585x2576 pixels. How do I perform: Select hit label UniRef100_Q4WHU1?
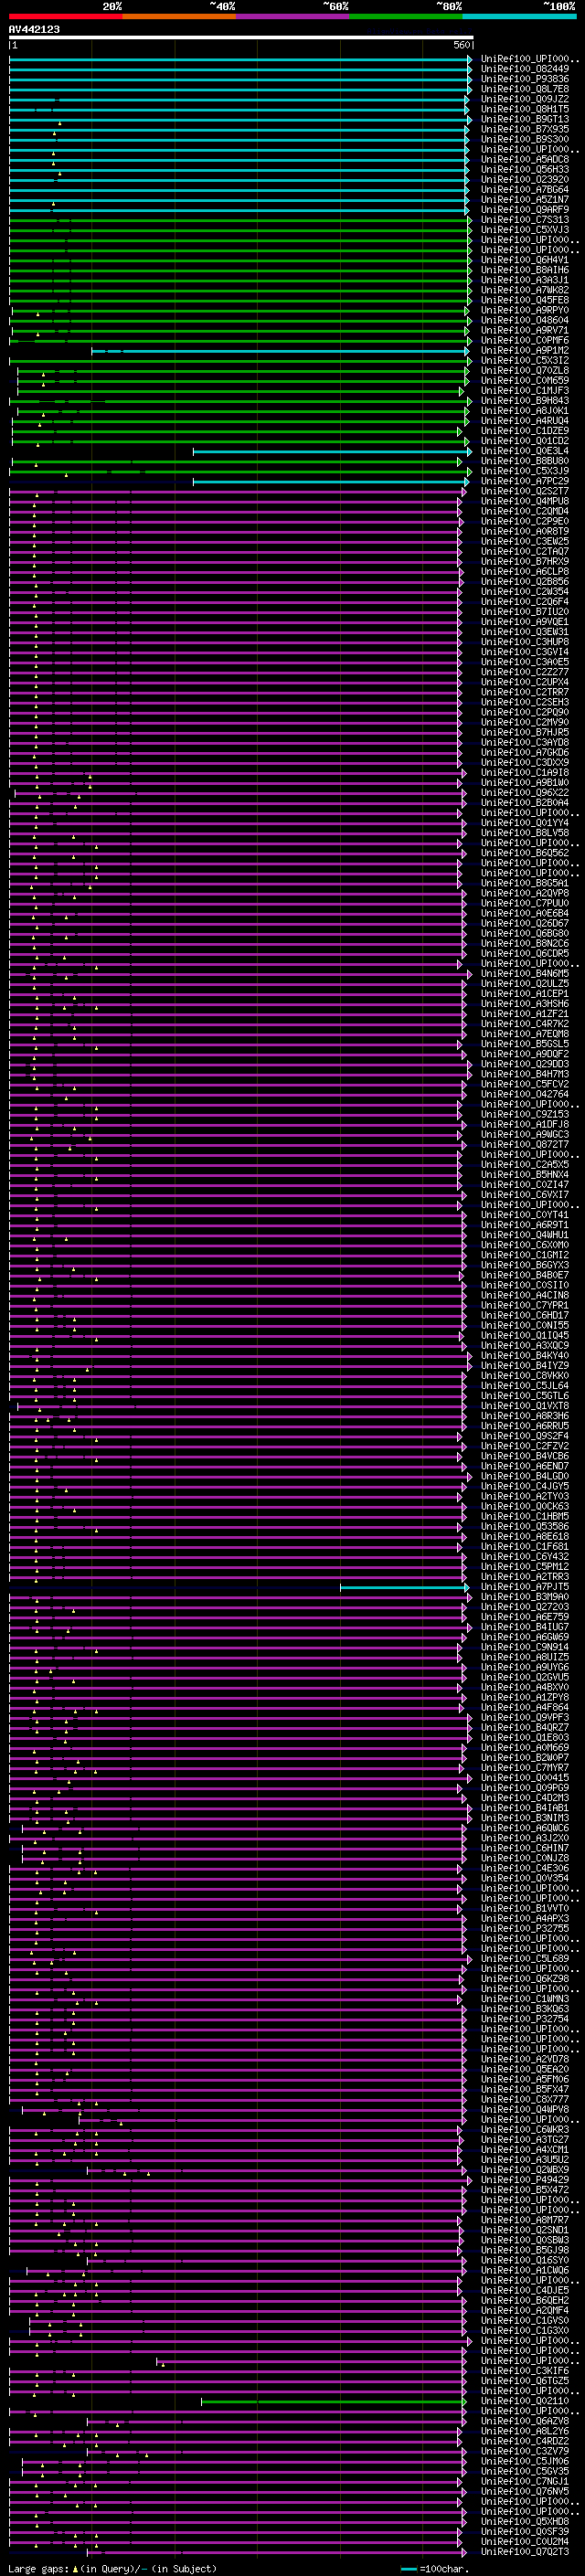[x=525, y=1235]
